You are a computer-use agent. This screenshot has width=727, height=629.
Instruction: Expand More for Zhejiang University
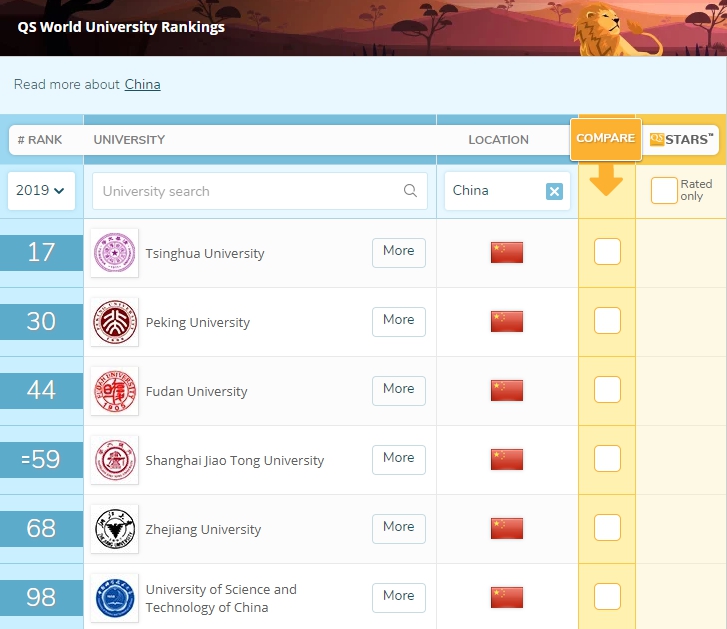(398, 528)
